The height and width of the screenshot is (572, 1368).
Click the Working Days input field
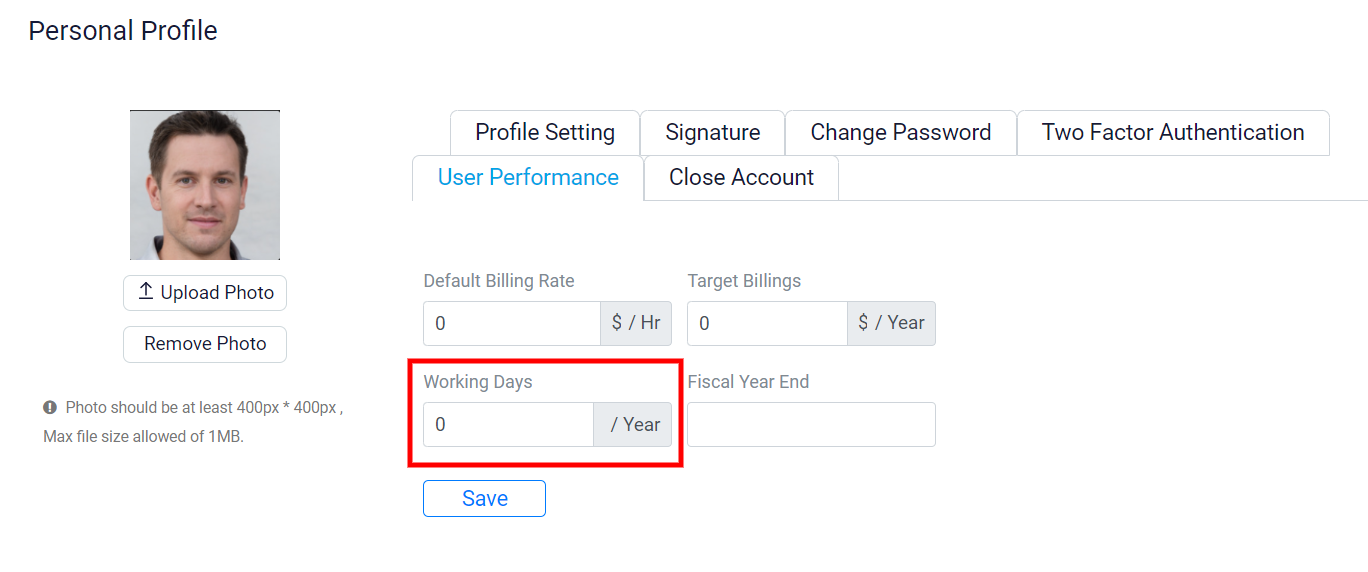click(509, 424)
